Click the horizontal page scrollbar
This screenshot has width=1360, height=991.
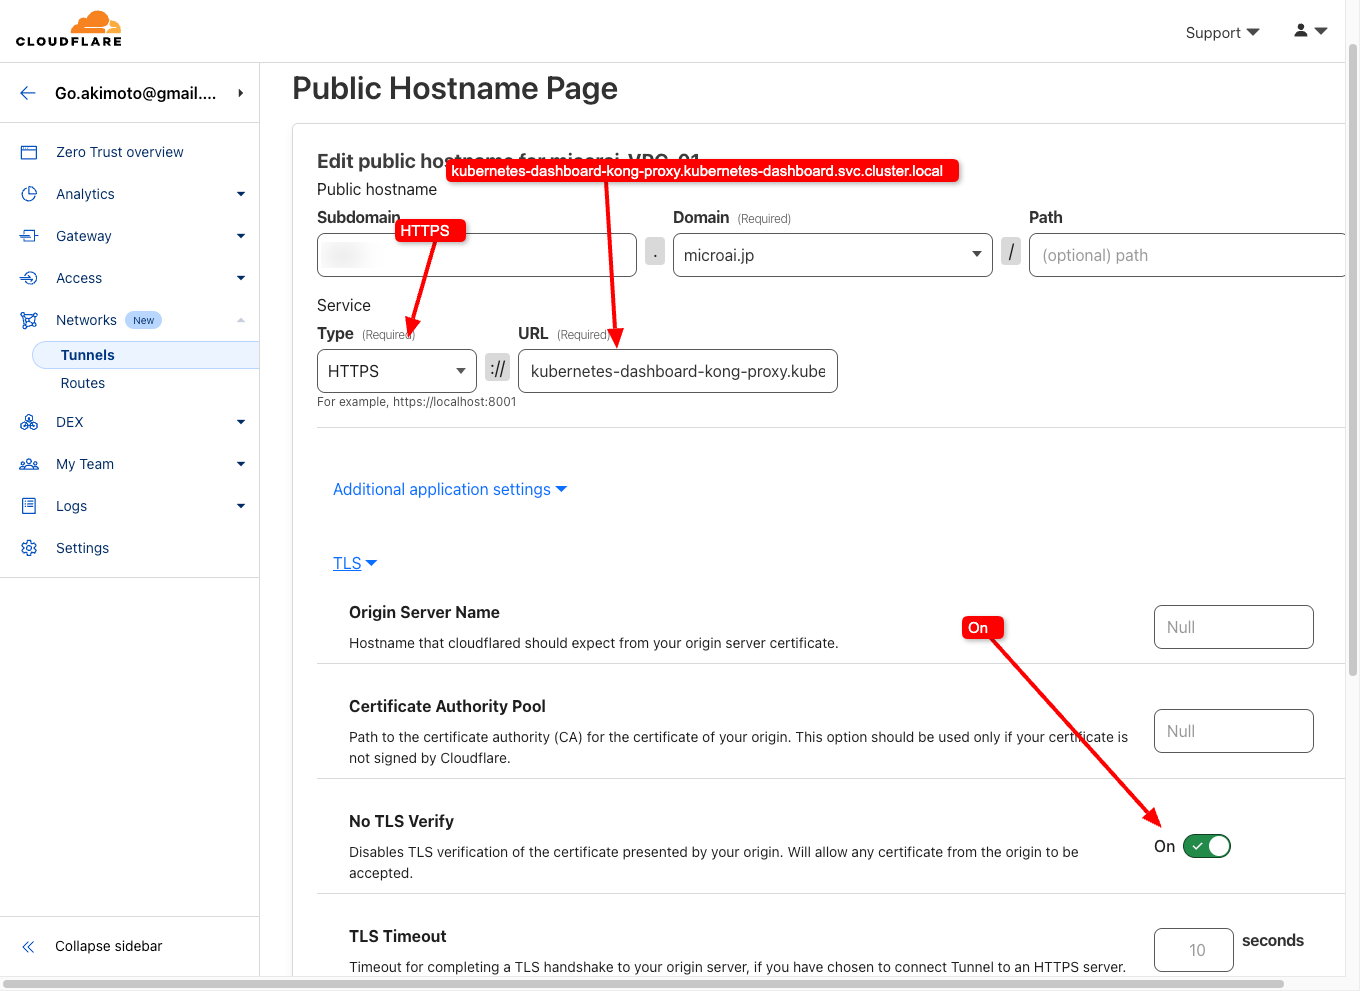(x=644, y=984)
